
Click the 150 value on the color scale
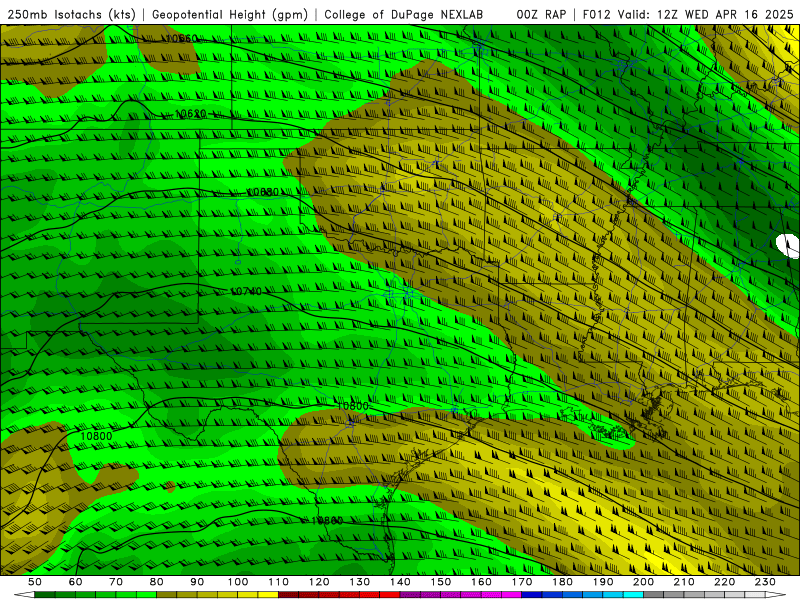point(441,582)
